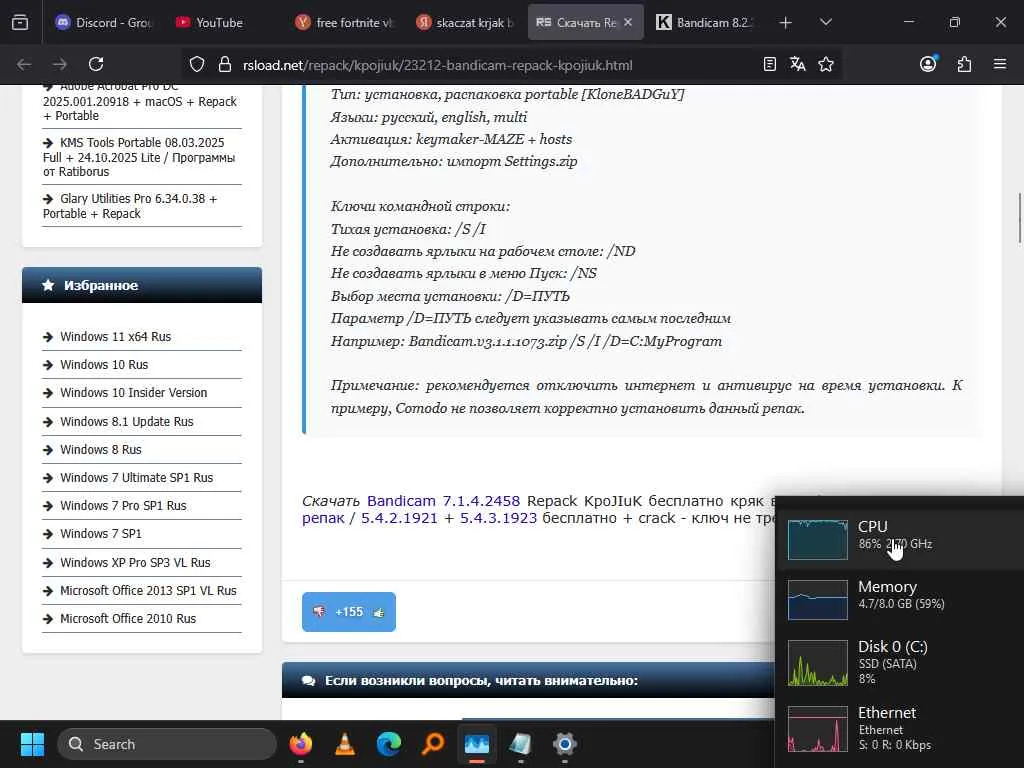Open Windows 7 Pro SP1 Rus link

click(x=123, y=505)
